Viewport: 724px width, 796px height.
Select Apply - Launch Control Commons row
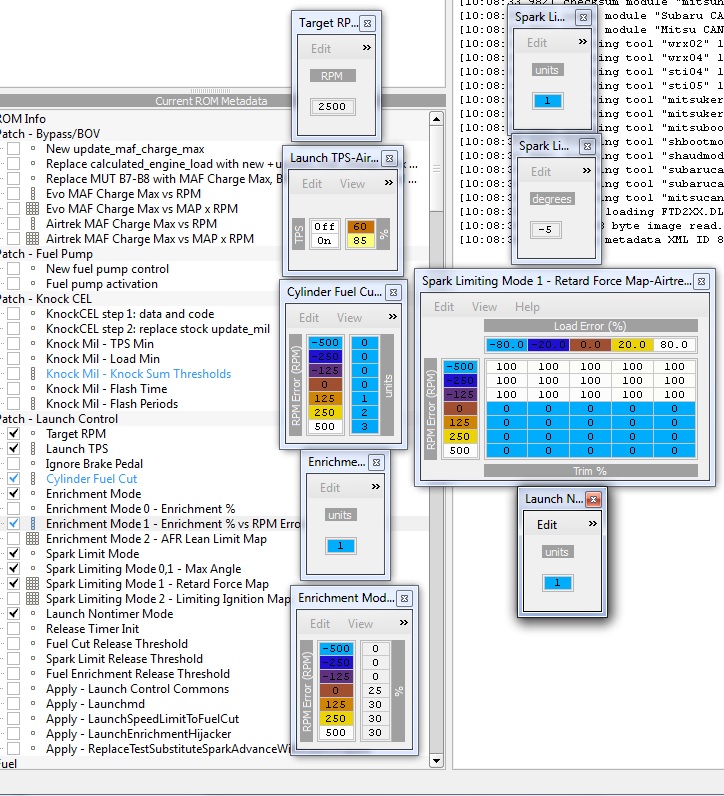[x=137, y=689]
